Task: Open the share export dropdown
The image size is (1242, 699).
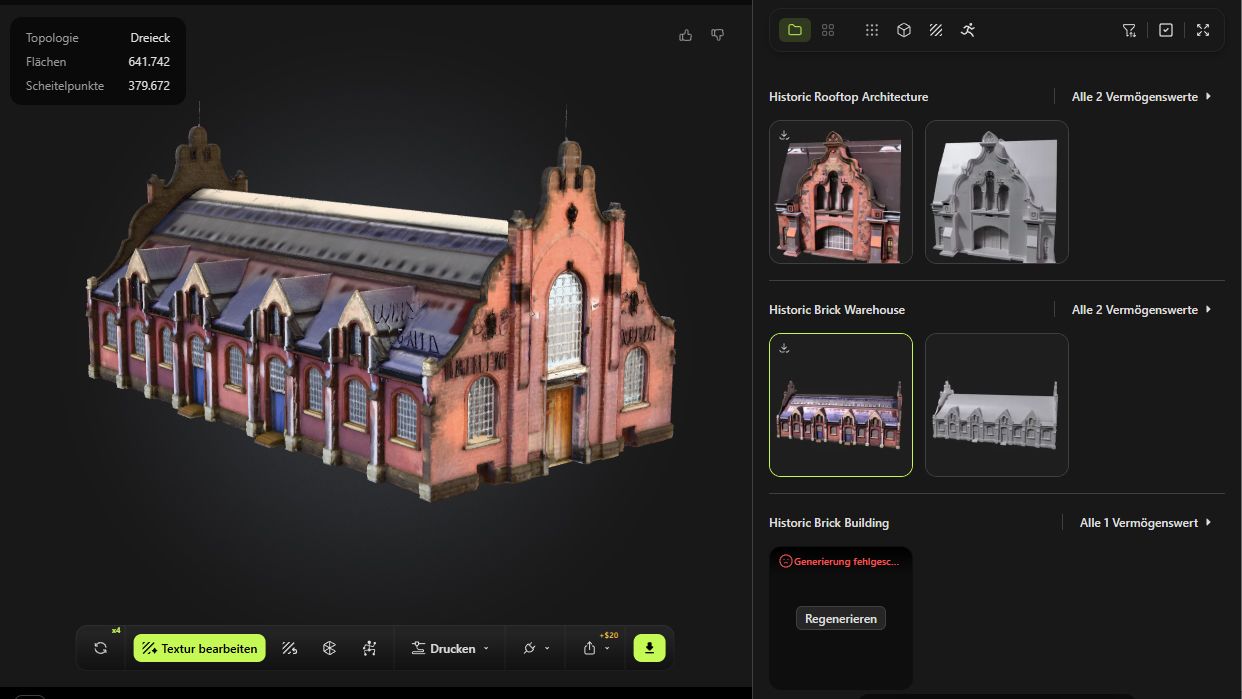Action: click(595, 648)
